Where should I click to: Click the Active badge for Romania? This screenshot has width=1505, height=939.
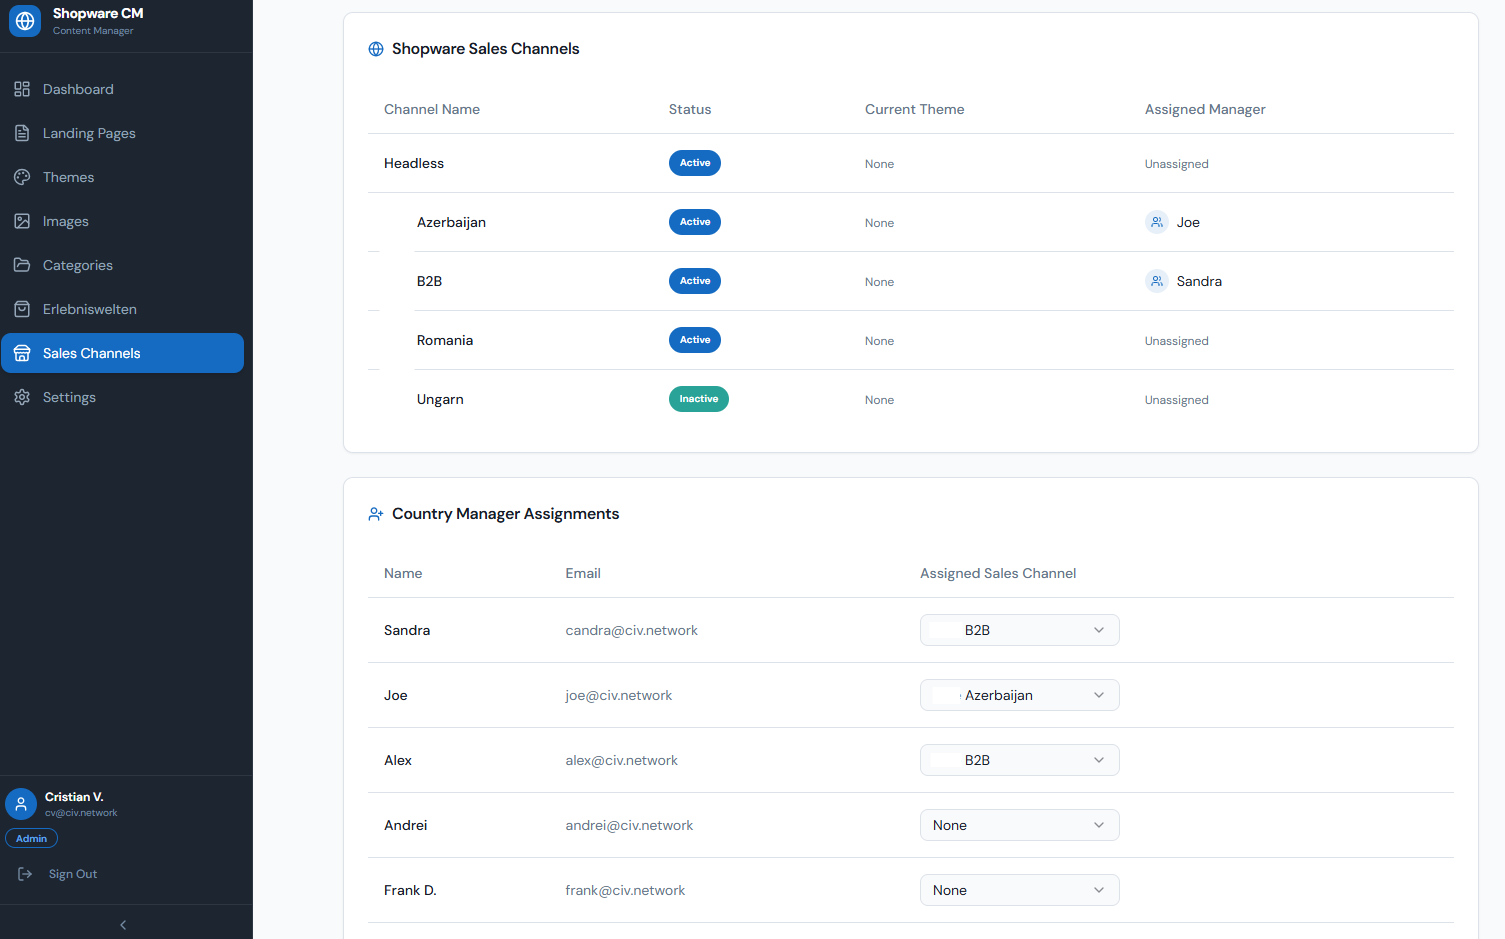click(x=695, y=340)
